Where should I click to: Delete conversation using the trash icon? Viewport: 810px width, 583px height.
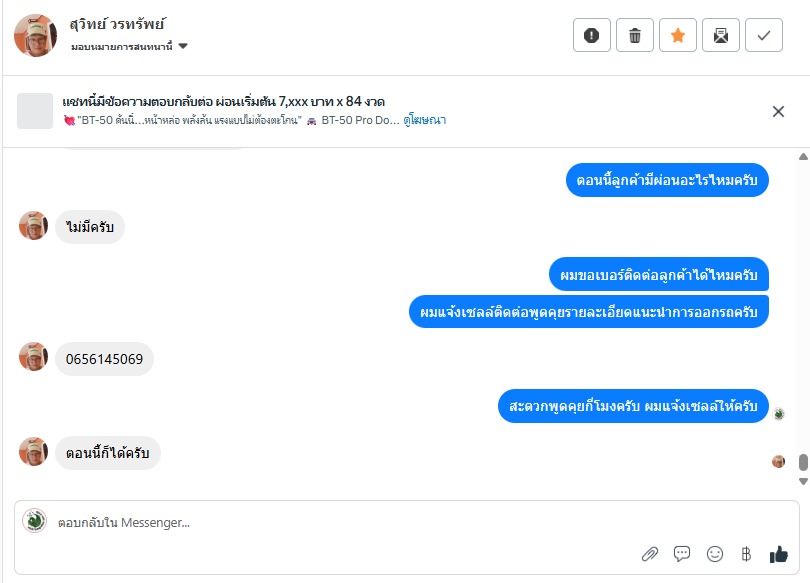pyautogui.click(x=635, y=36)
